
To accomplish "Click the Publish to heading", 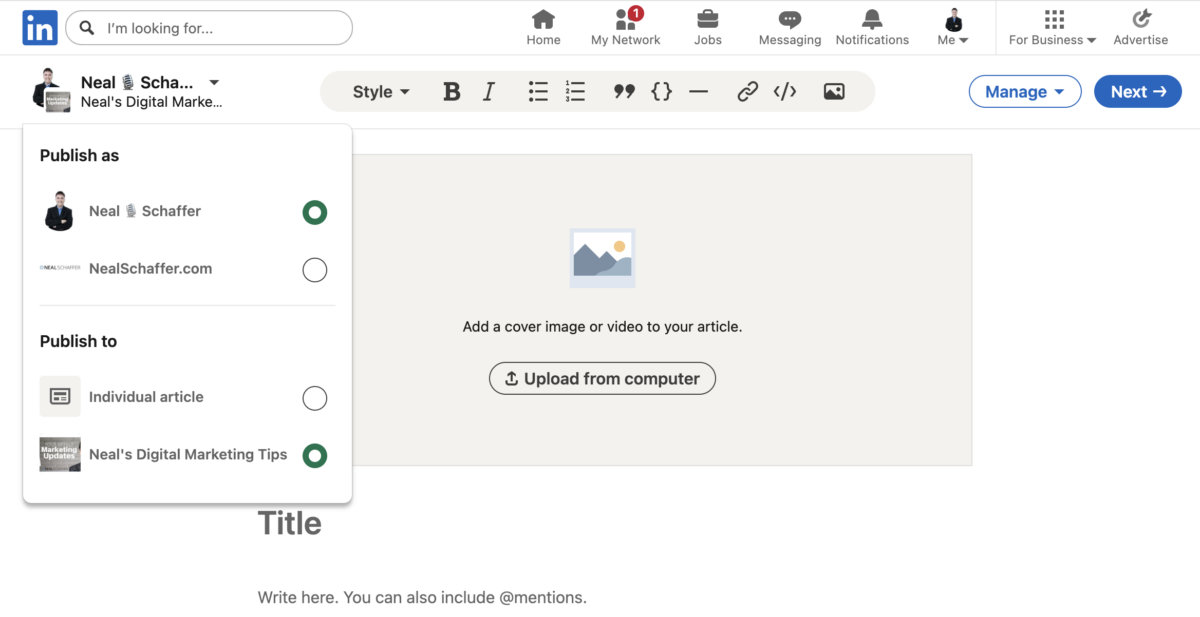I will coord(78,342).
